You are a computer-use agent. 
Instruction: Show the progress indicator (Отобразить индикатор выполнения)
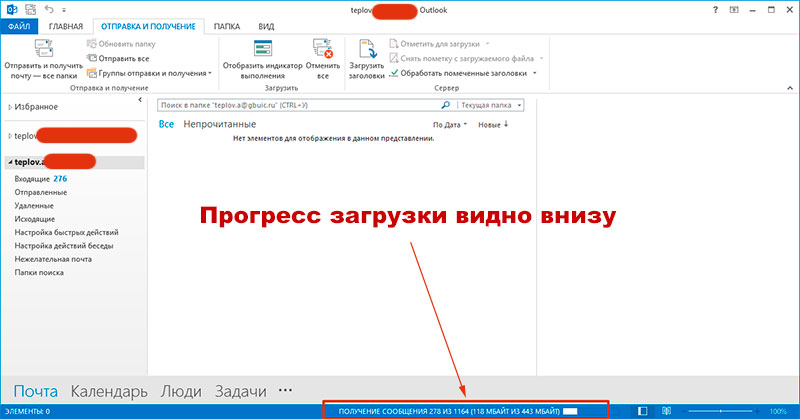point(264,50)
